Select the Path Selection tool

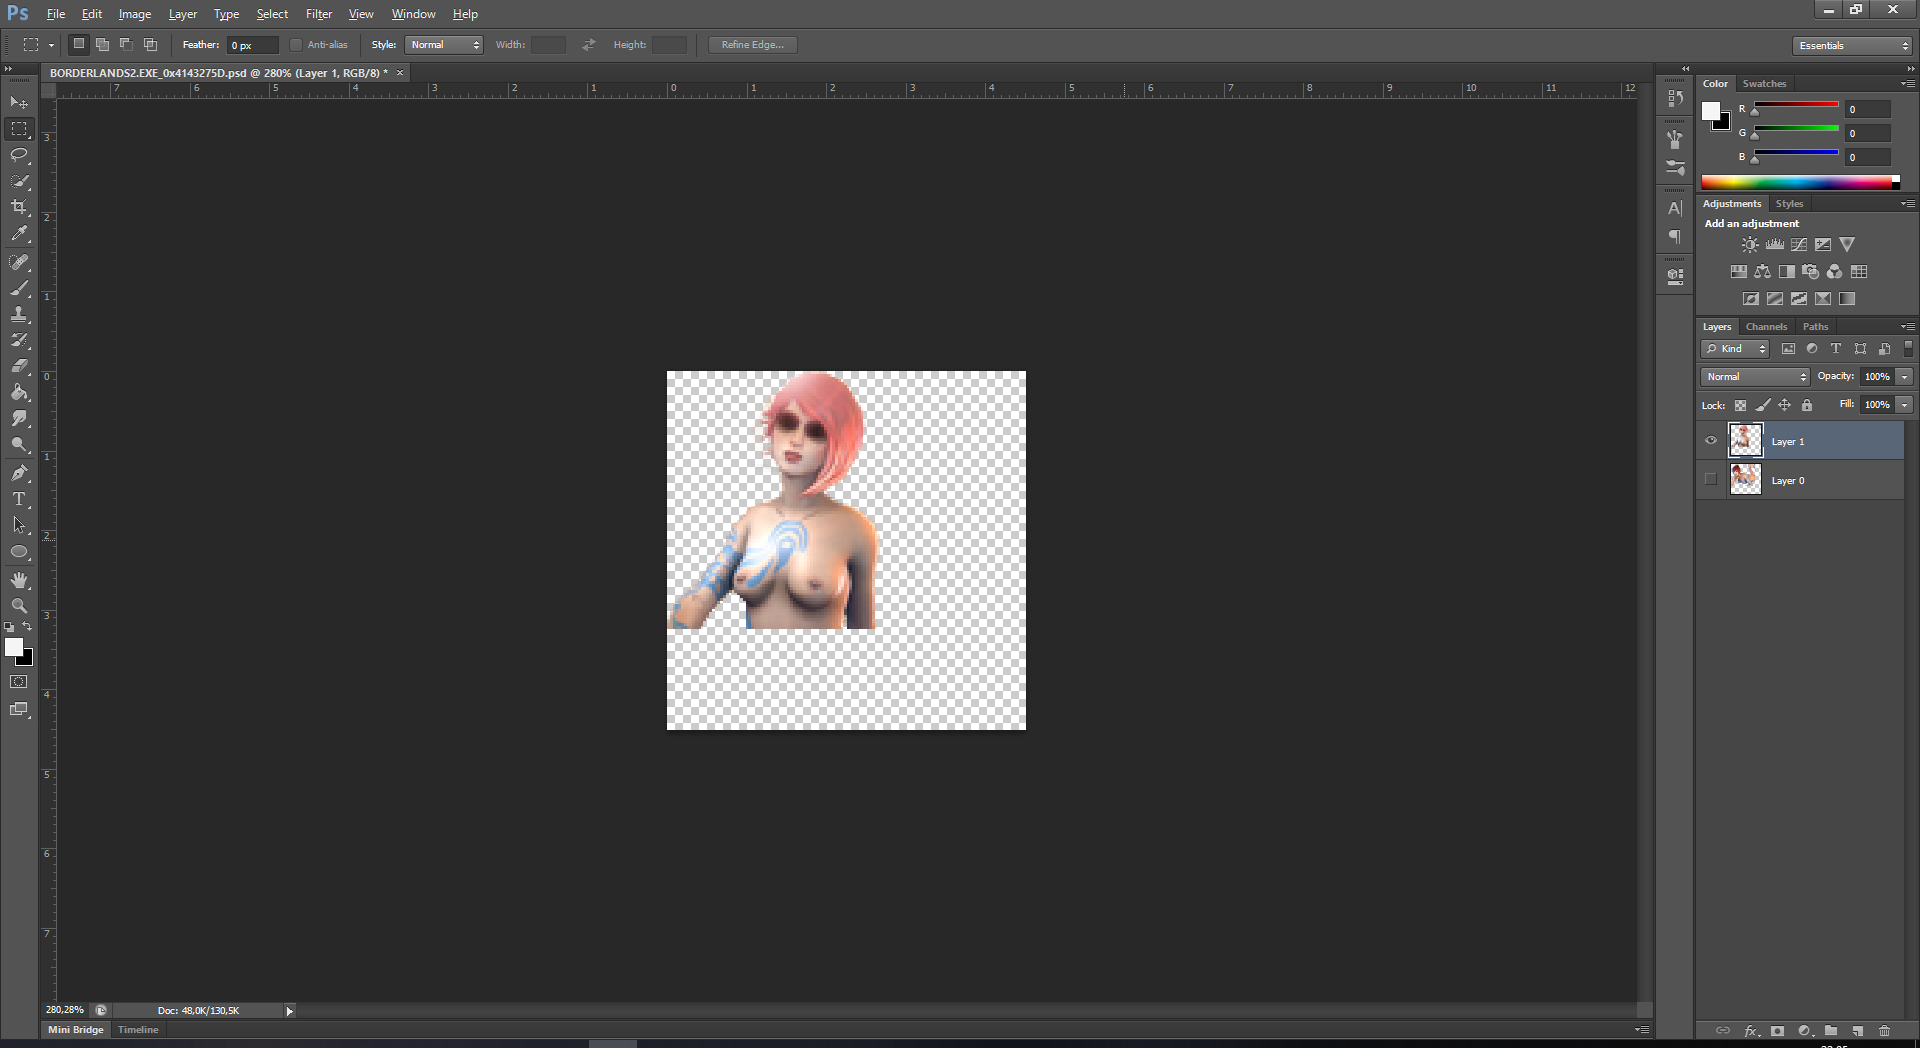click(x=19, y=525)
